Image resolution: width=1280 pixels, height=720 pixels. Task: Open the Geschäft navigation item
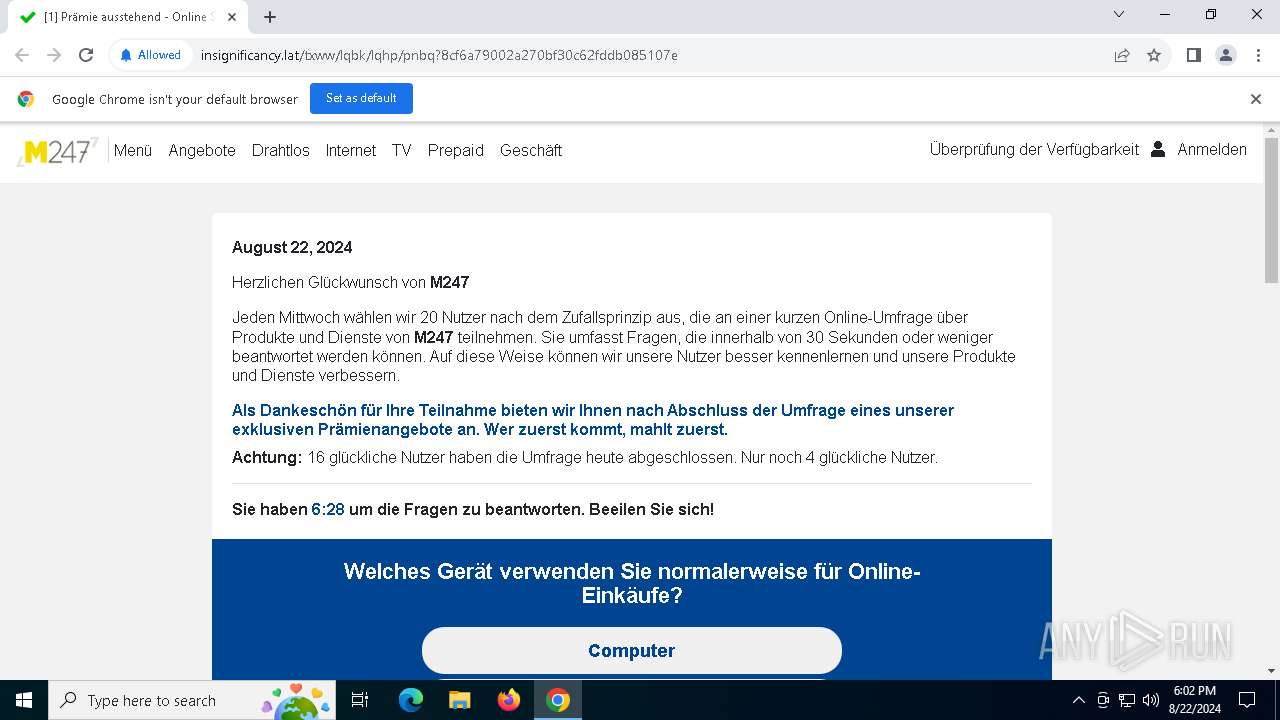tap(531, 150)
